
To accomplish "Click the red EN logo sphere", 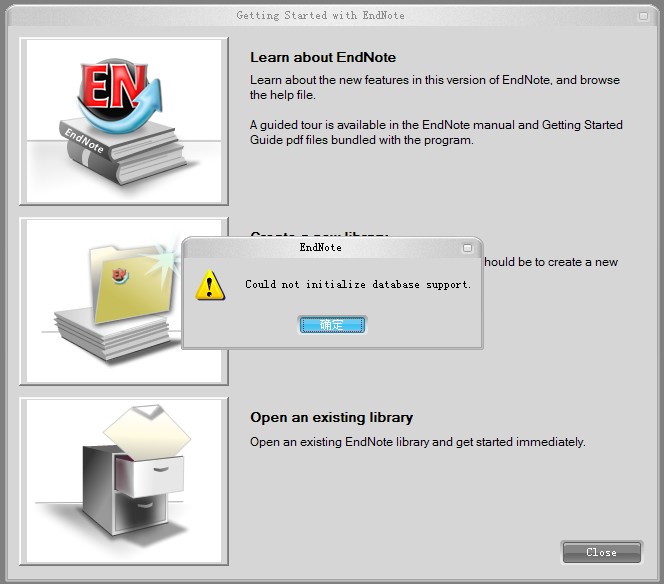I will tap(114, 91).
